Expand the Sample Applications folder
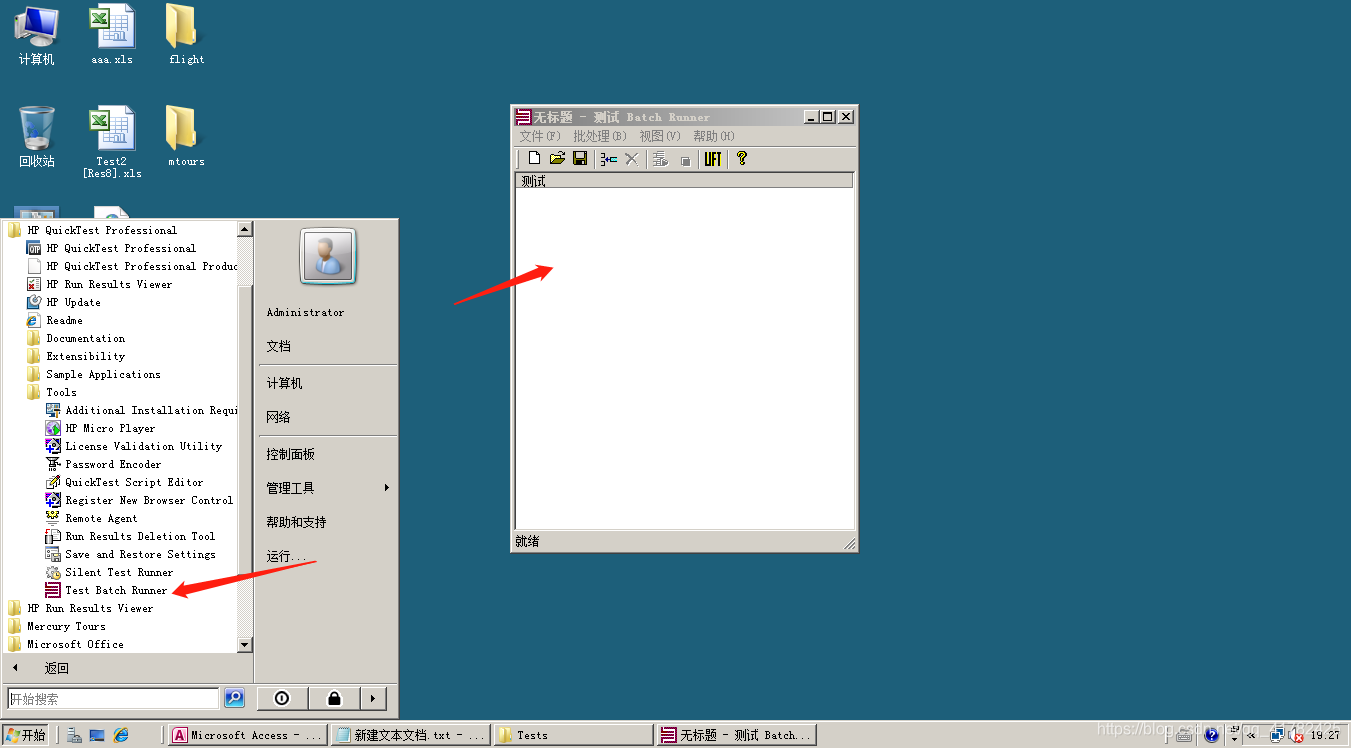 pyautogui.click(x=93, y=374)
